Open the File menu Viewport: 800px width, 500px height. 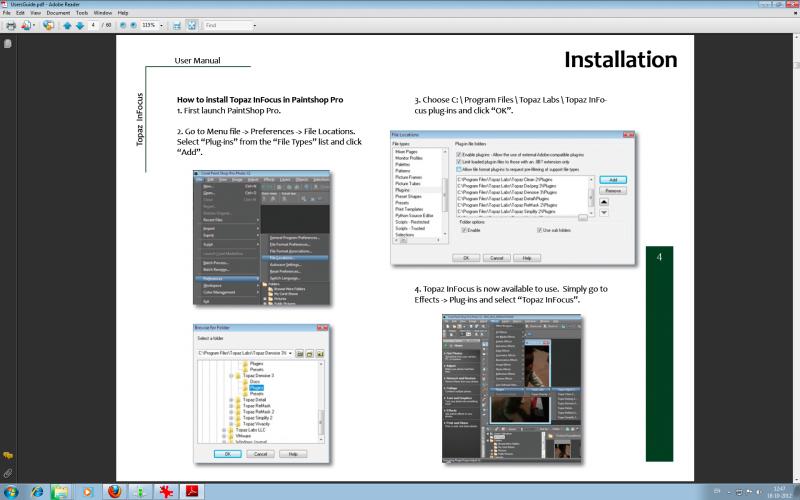click(x=7, y=13)
